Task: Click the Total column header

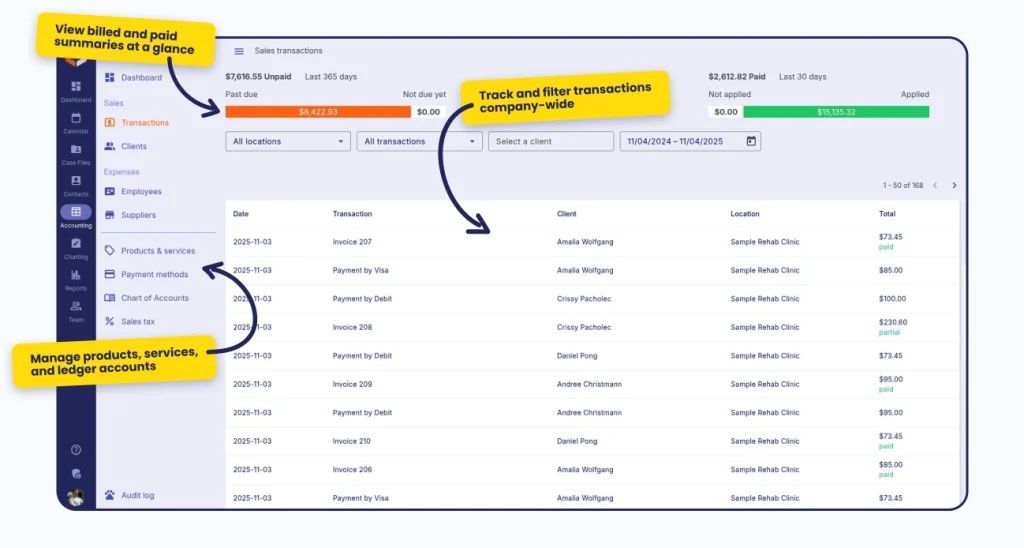Action: pos(887,214)
